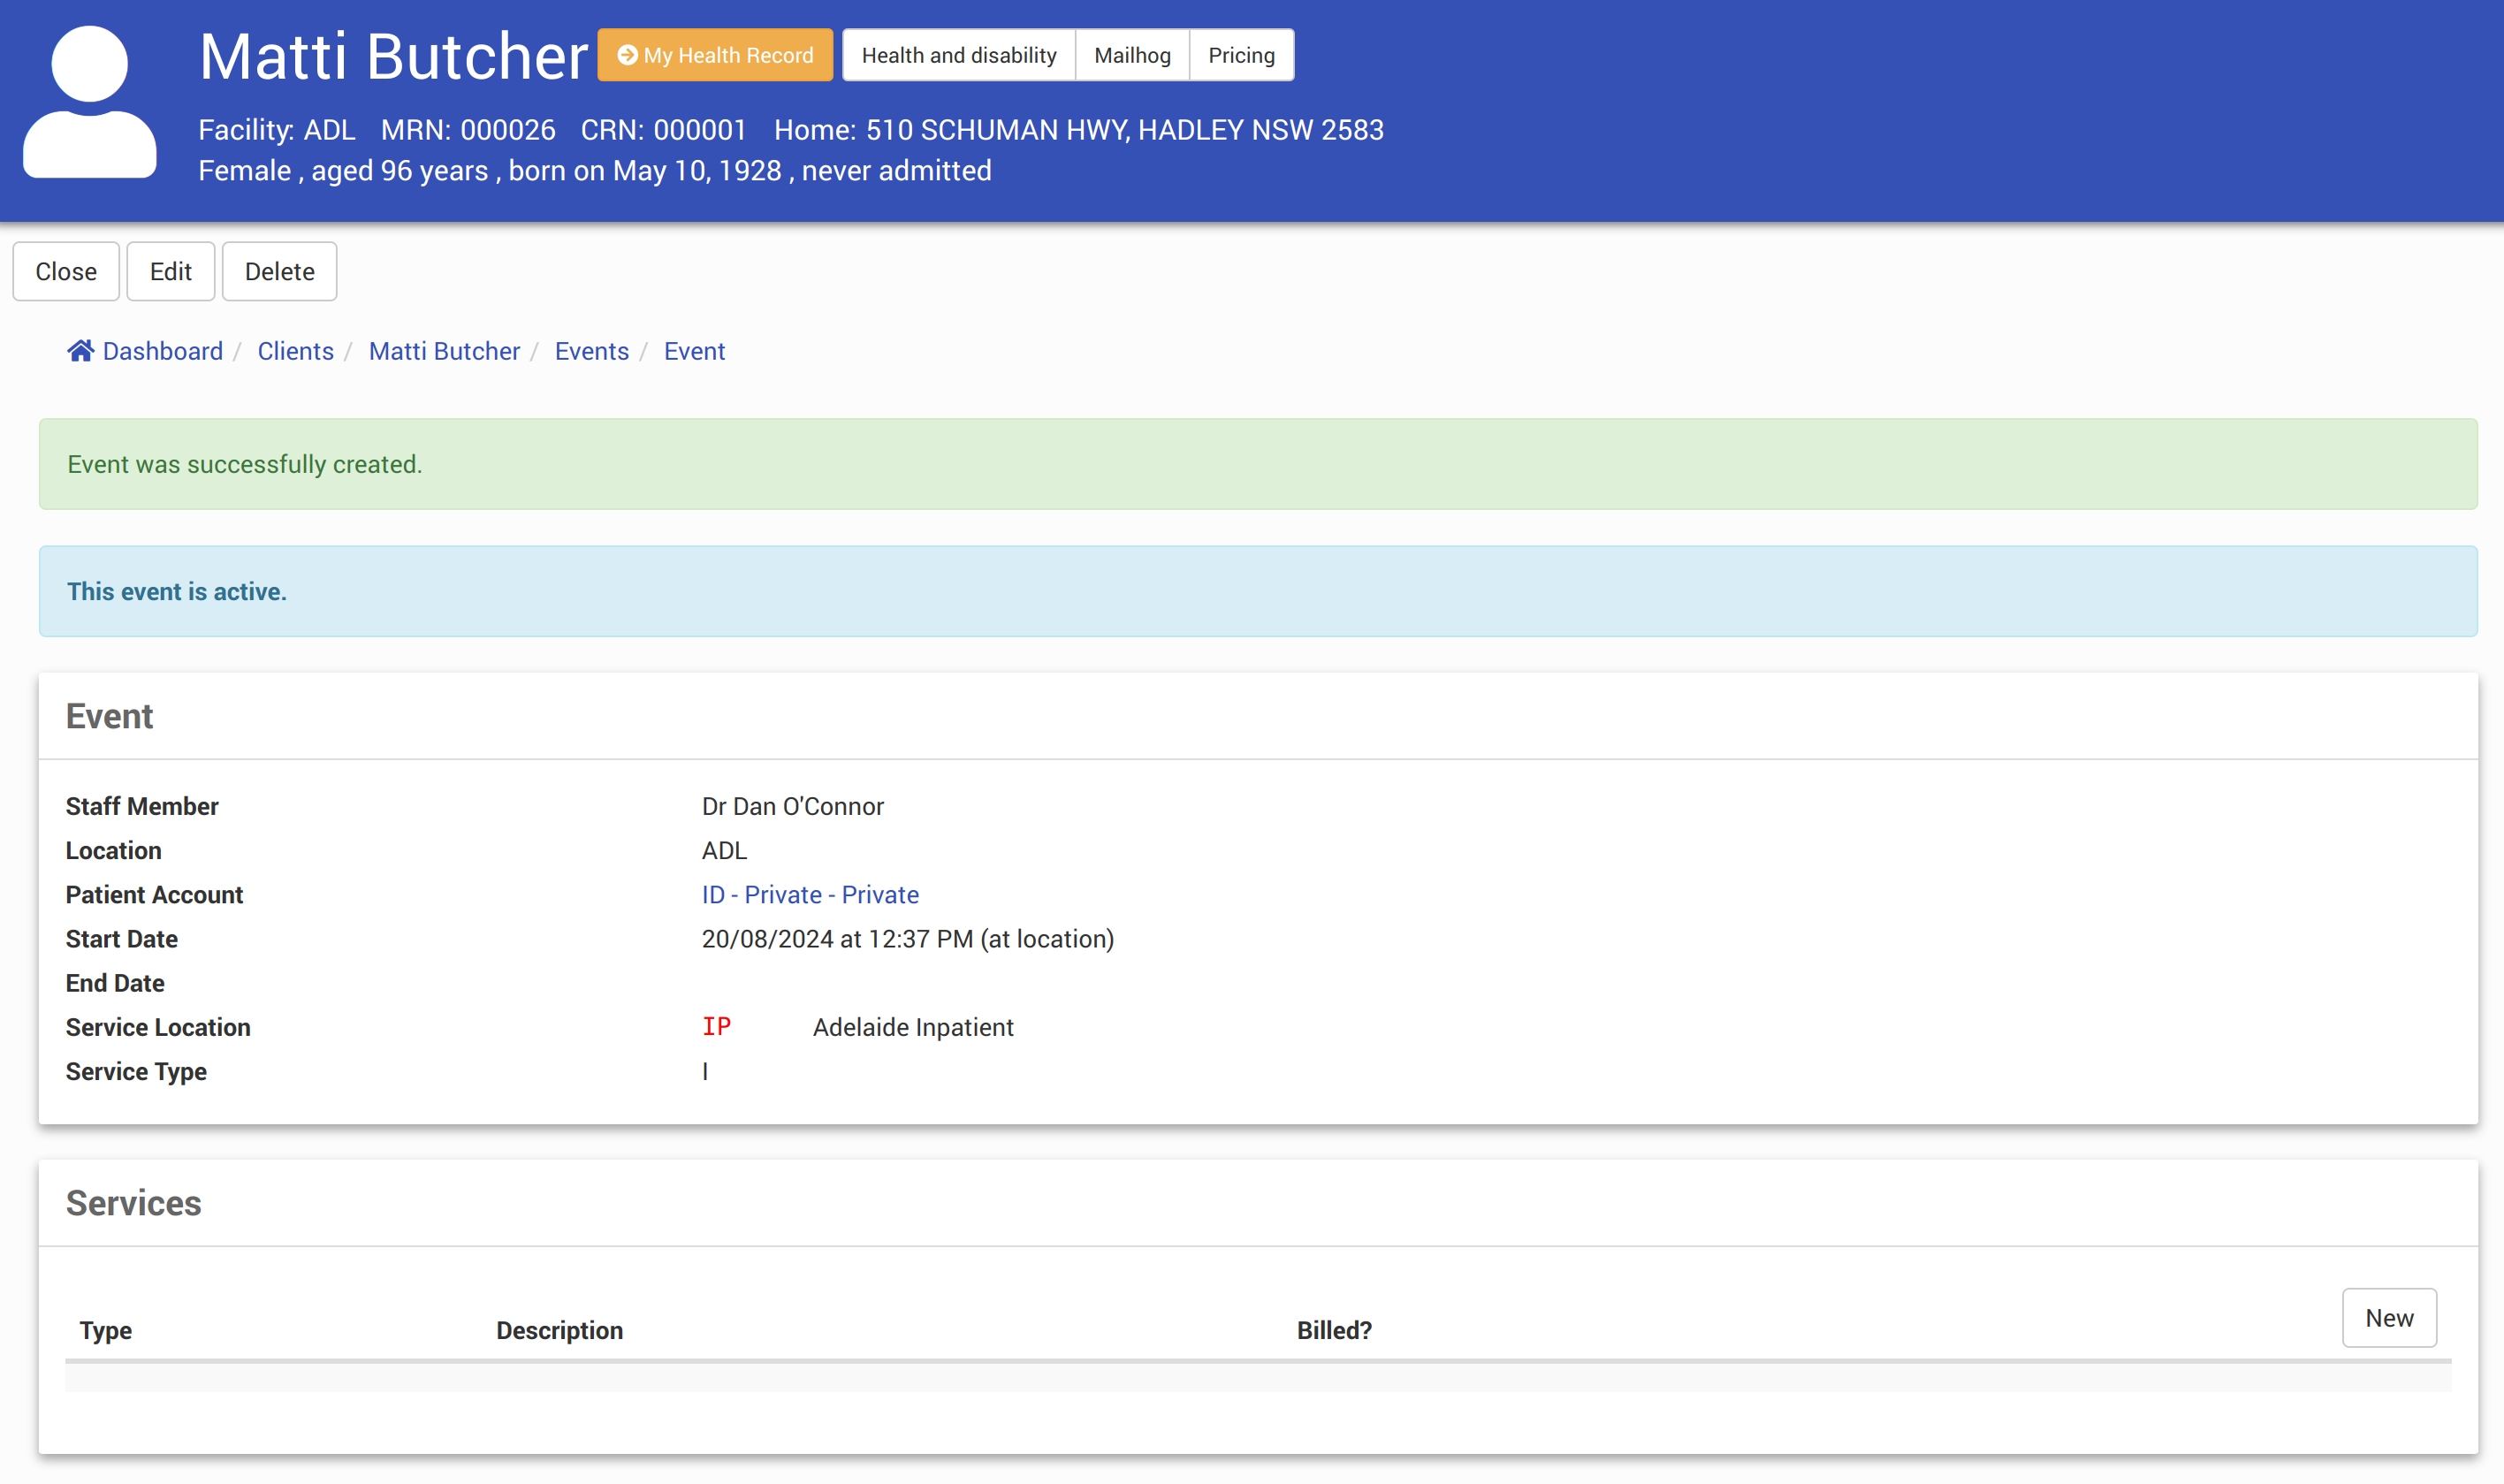Click the Billed? column header
Image resolution: width=2504 pixels, height=1484 pixels.
1333,1330
